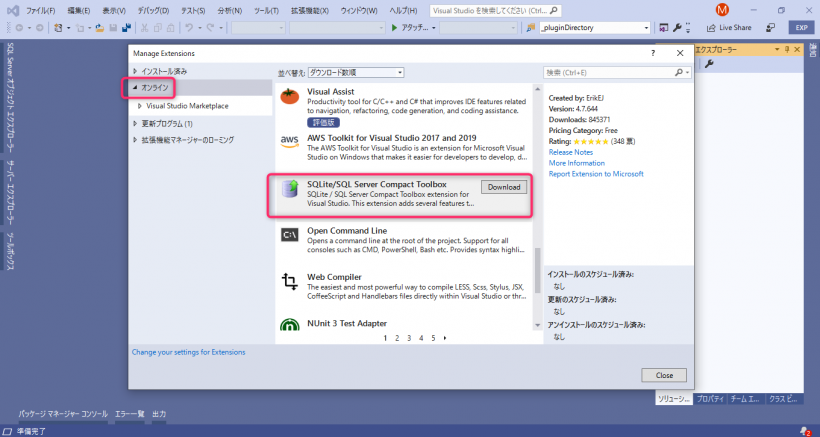Download SQLite/SQL Server Compact Toolbox
Viewport: 820px width, 437px height.
504,187
